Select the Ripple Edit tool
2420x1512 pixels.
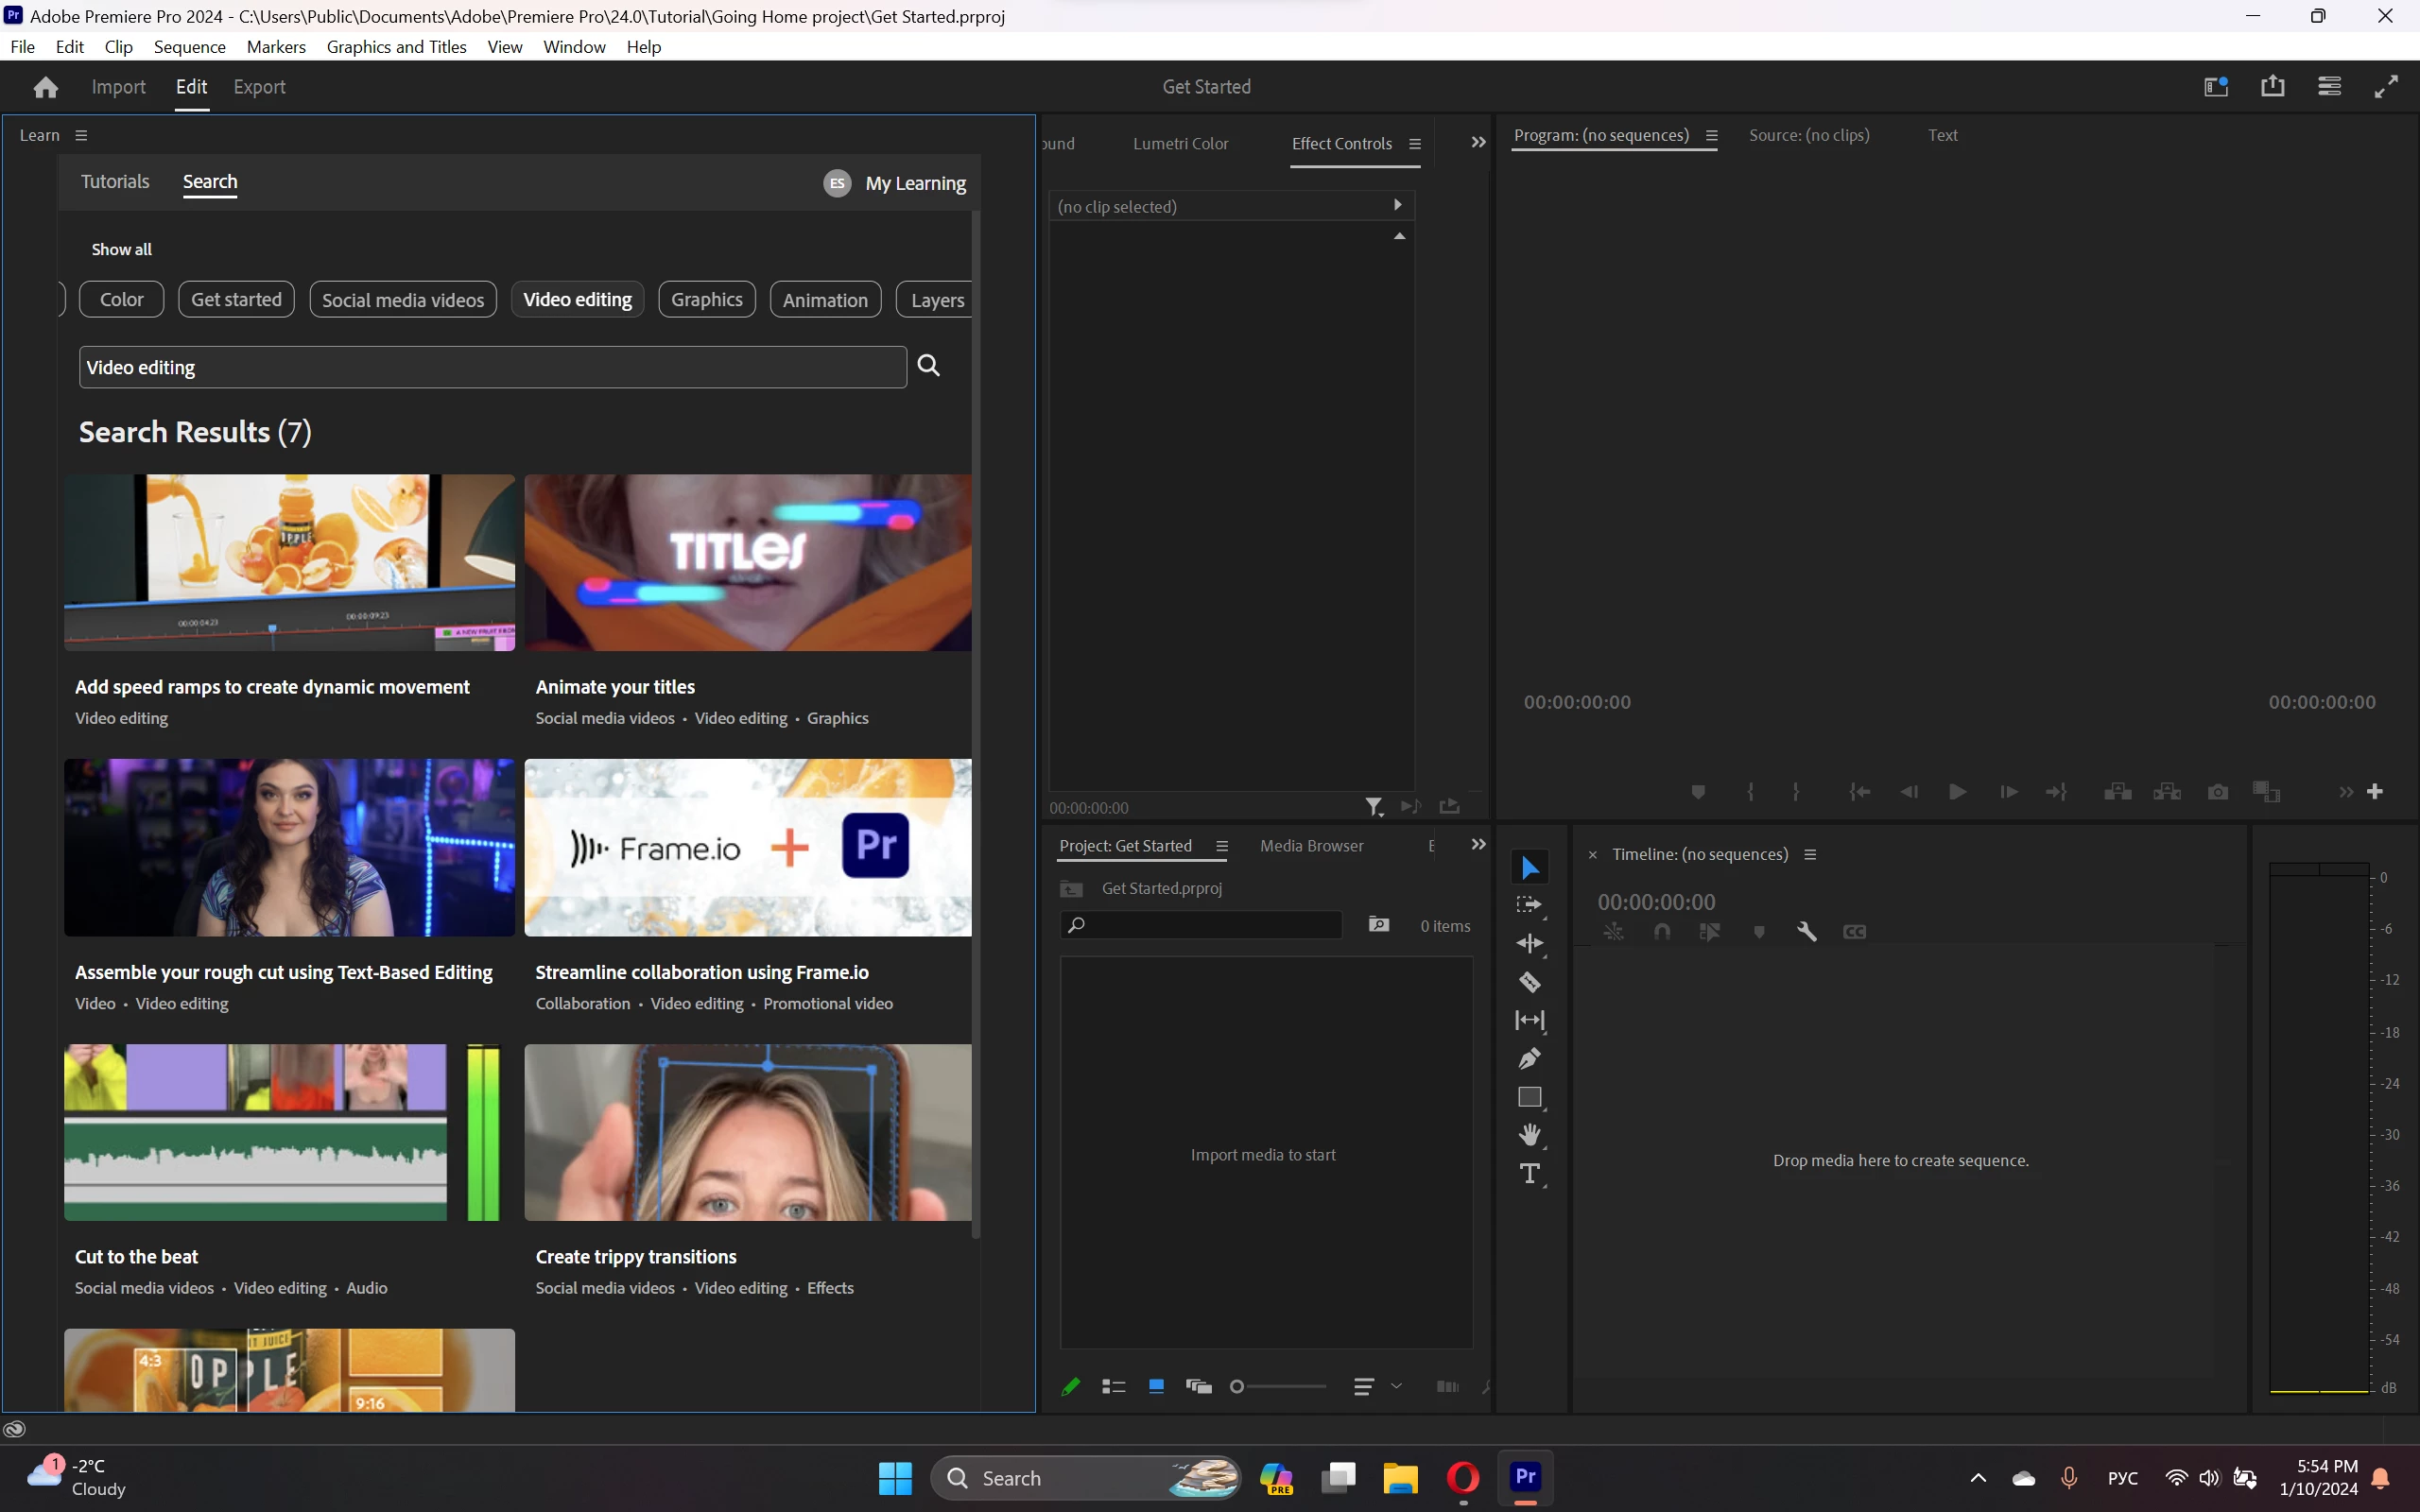(x=1529, y=943)
